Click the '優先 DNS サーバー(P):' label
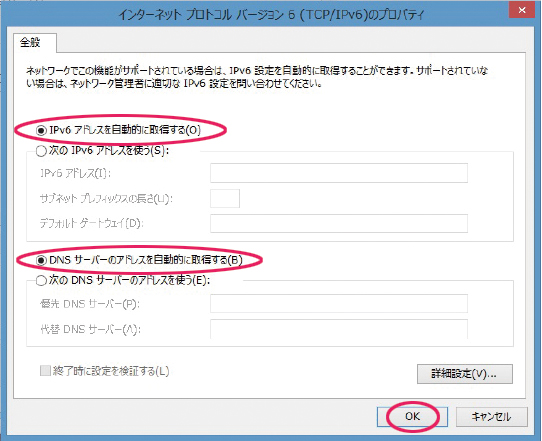Image resolution: width=542 pixels, height=441 pixels. click(x=90, y=304)
